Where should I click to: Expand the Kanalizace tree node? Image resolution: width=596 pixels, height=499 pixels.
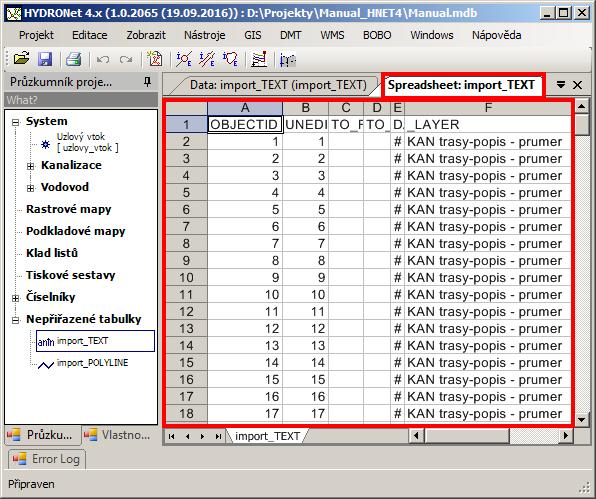point(31,166)
